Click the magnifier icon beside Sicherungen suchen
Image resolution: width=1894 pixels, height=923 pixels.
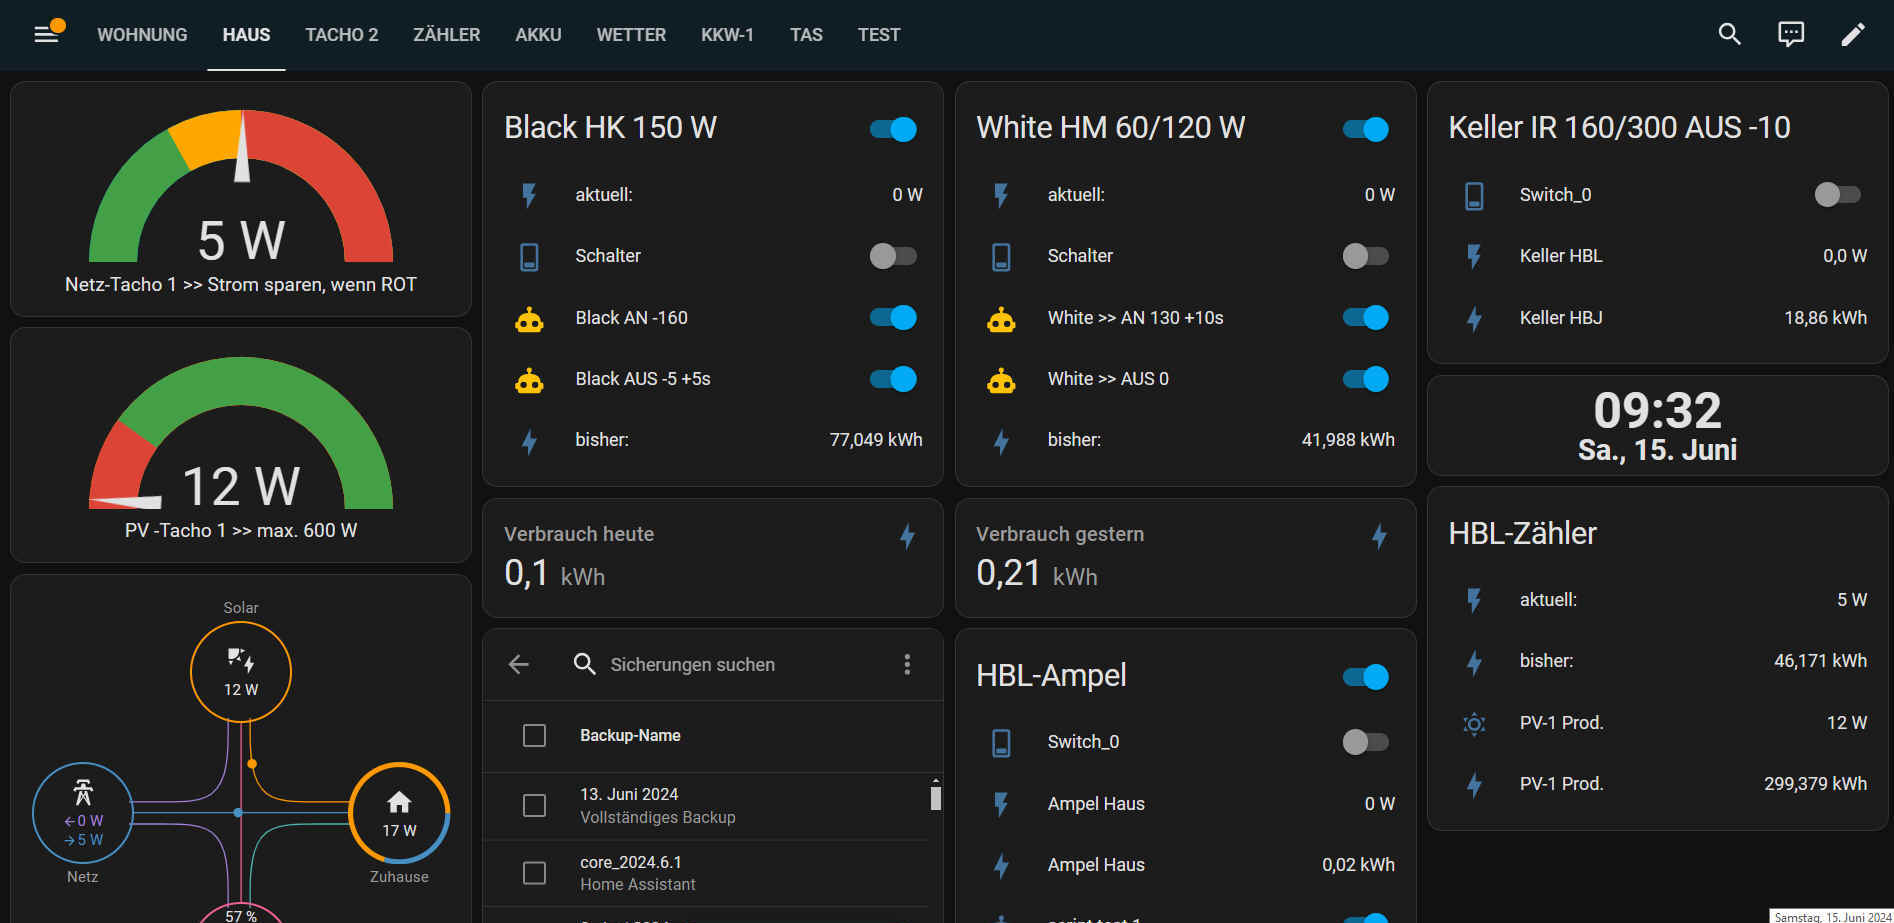584,664
